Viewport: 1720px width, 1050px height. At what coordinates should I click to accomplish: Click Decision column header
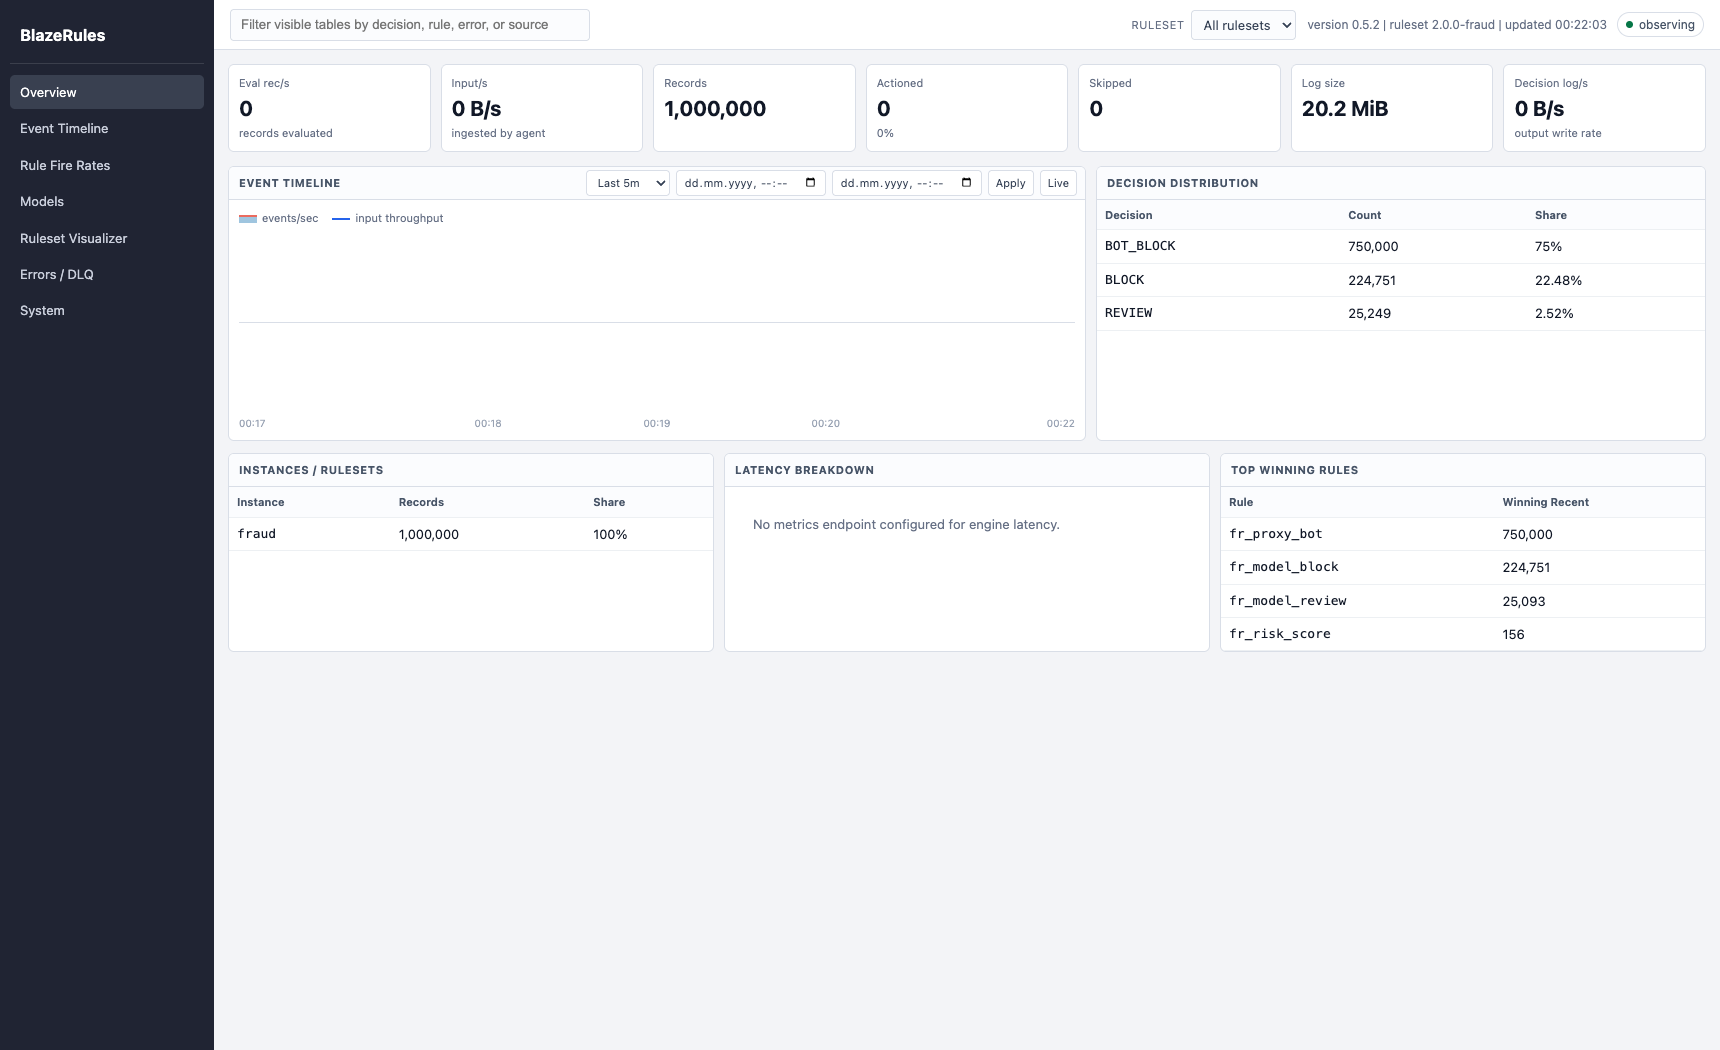(1128, 215)
